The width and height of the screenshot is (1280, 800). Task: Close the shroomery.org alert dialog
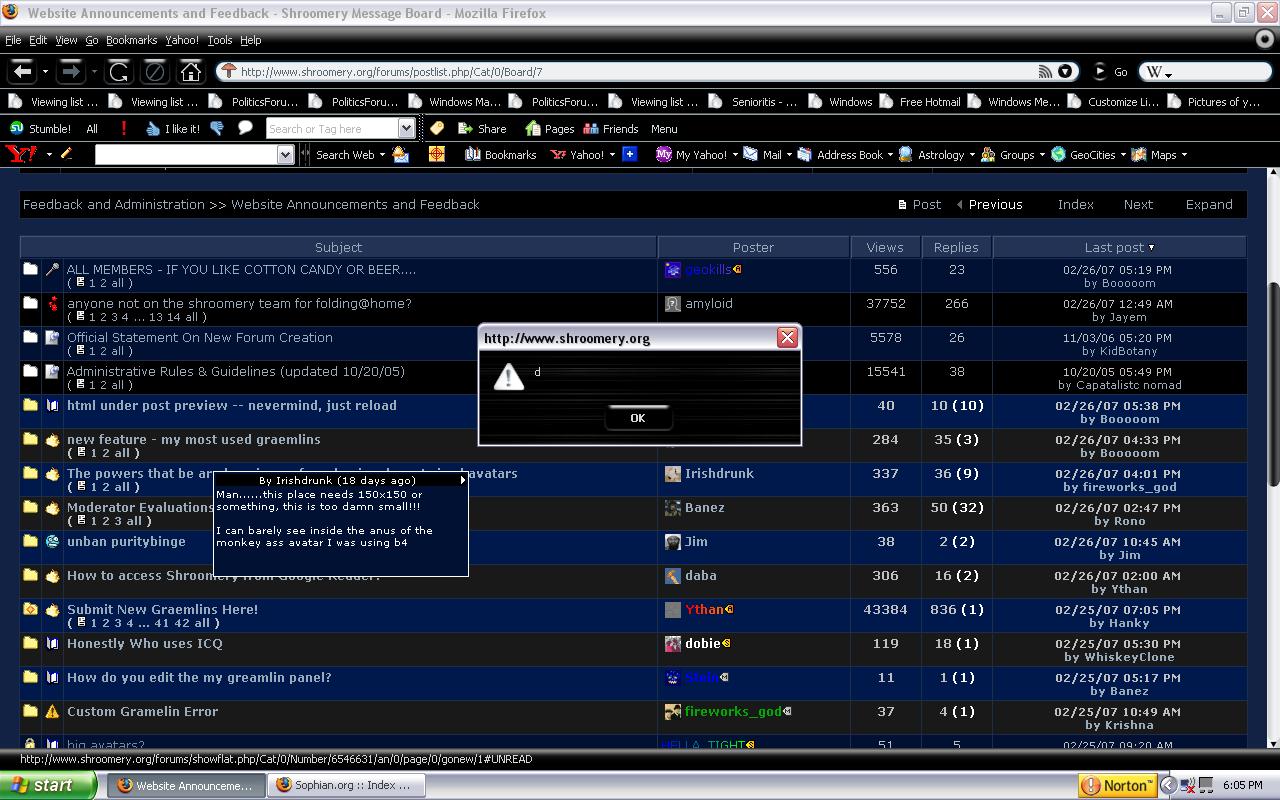click(x=787, y=337)
